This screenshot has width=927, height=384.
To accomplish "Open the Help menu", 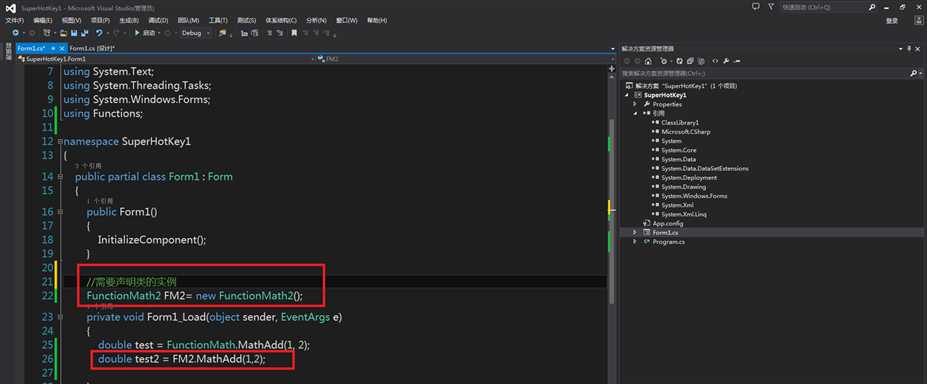I will (x=377, y=20).
